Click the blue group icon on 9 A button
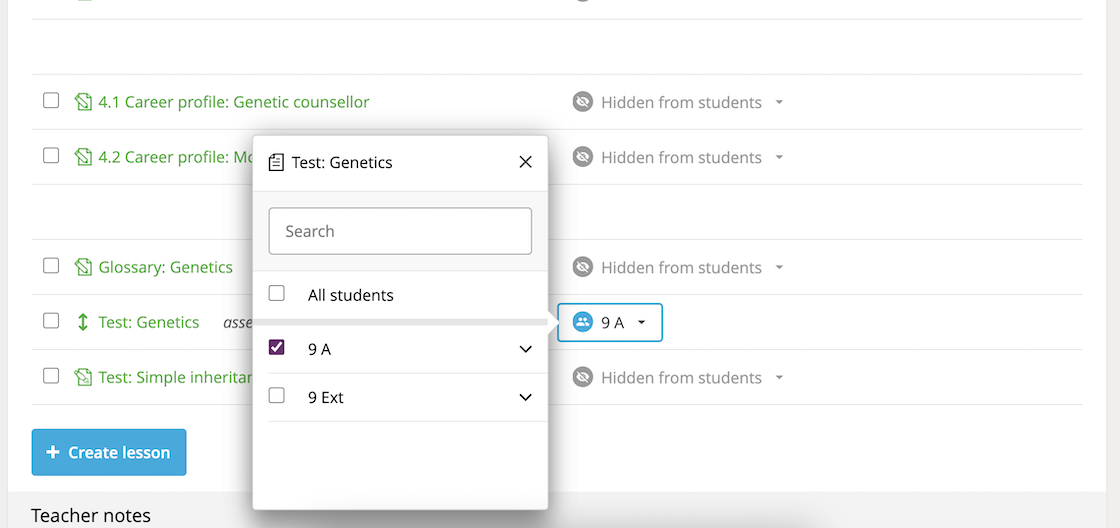The height and width of the screenshot is (528, 1120). 583,322
